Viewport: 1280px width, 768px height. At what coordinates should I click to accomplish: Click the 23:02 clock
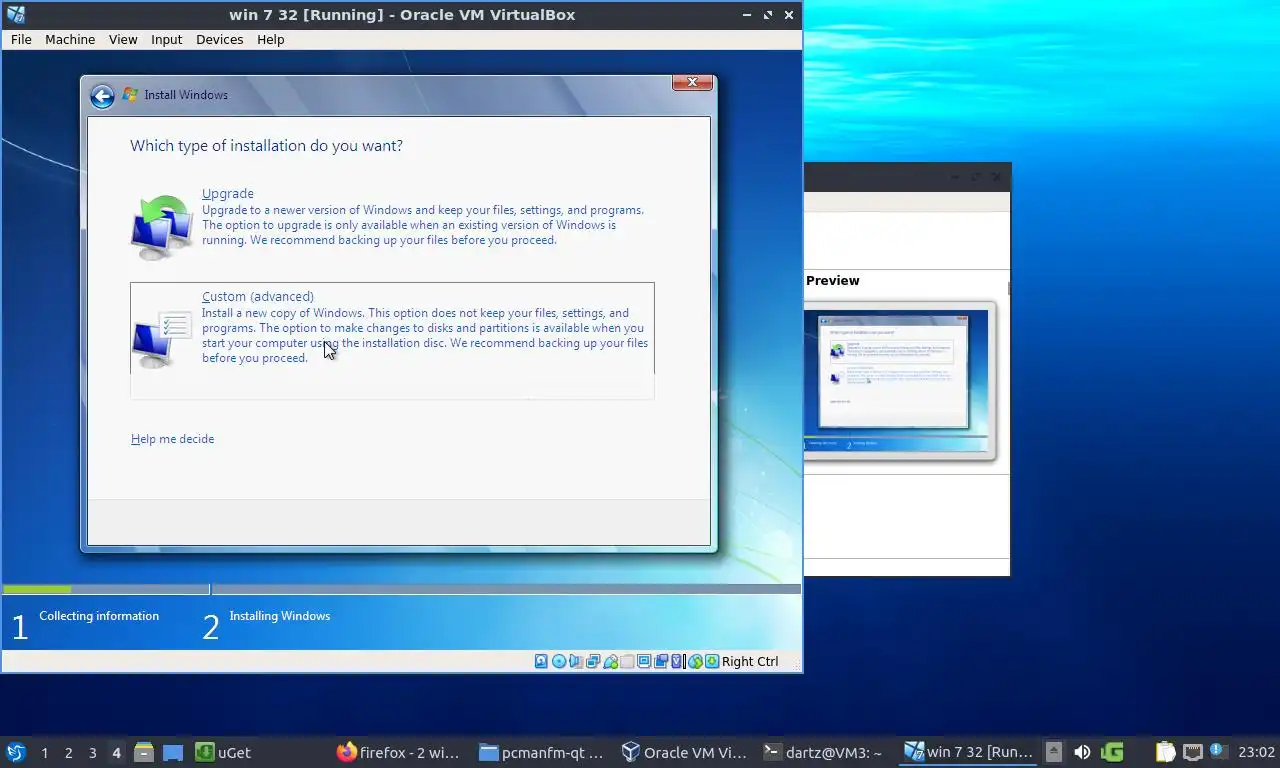(1256, 752)
